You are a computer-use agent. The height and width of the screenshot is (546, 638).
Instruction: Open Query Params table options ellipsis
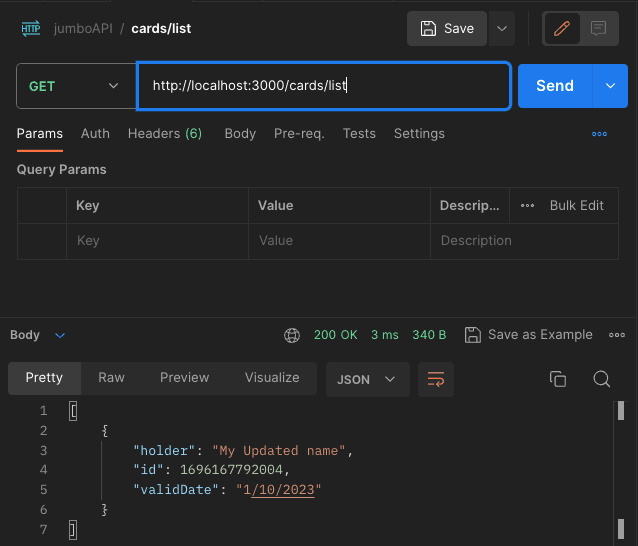tap(528, 206)
